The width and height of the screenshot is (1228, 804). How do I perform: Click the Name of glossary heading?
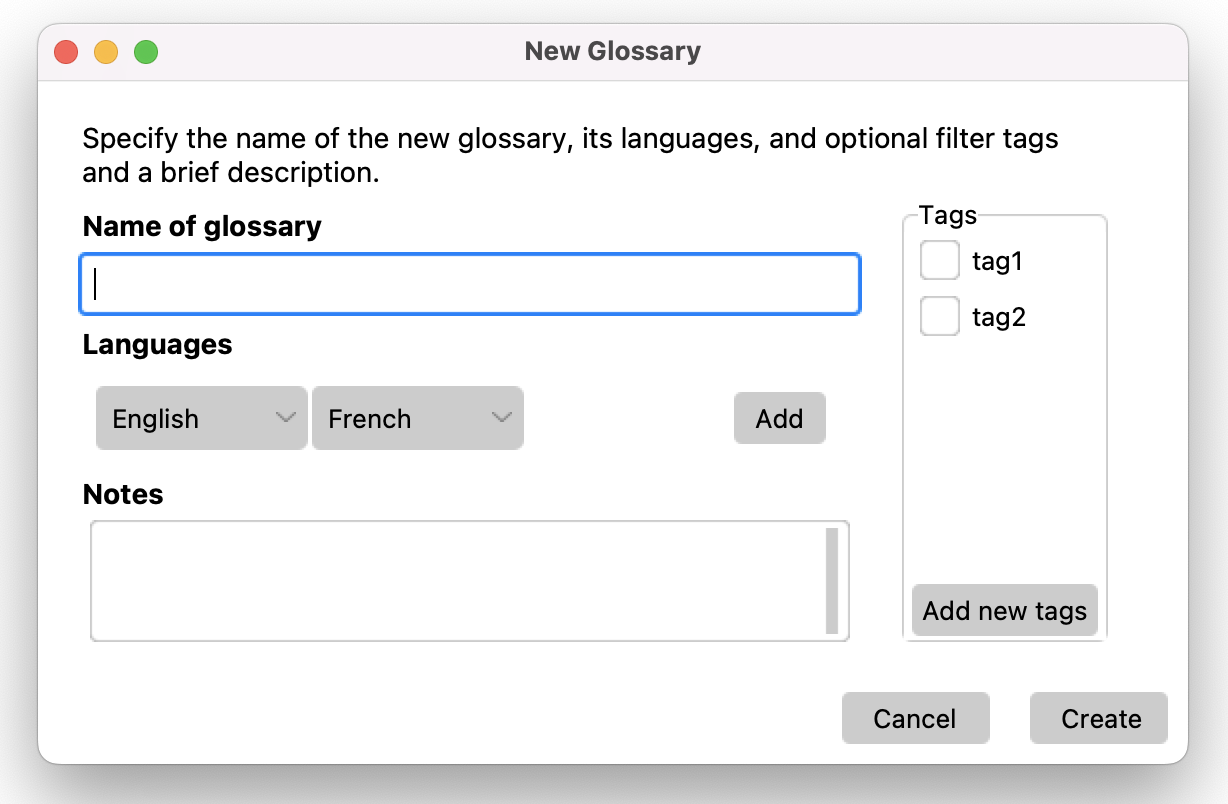(202, 226)
